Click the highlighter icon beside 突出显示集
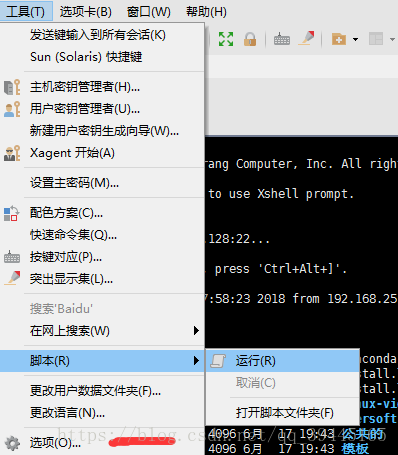The height and width of the screenshot is (455, 398). (12, 278)
